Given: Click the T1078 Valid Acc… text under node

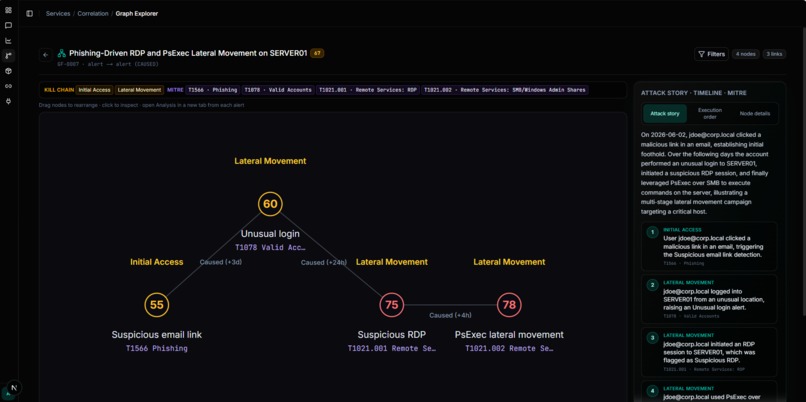Looking at the screenshot, I should 270,247.
